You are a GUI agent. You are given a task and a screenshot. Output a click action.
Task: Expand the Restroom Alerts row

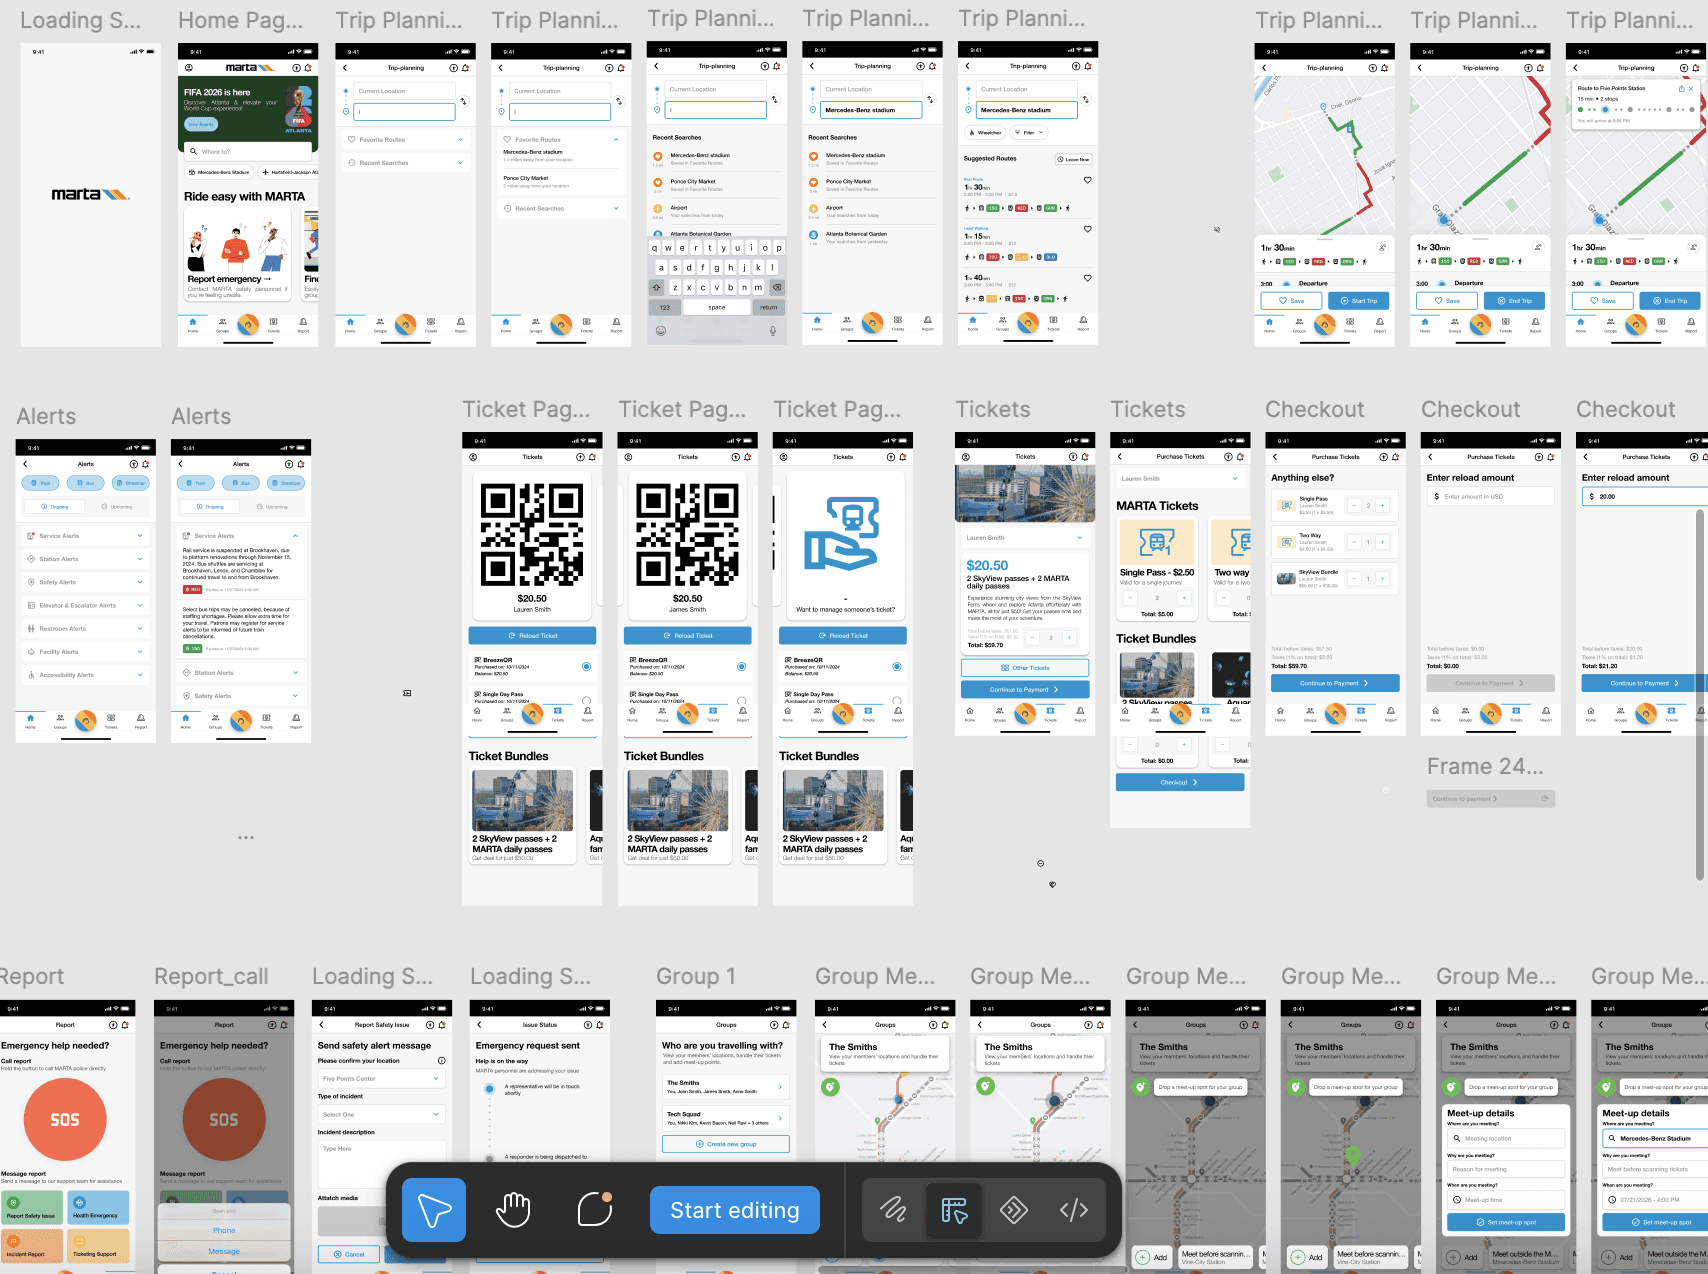85,629
